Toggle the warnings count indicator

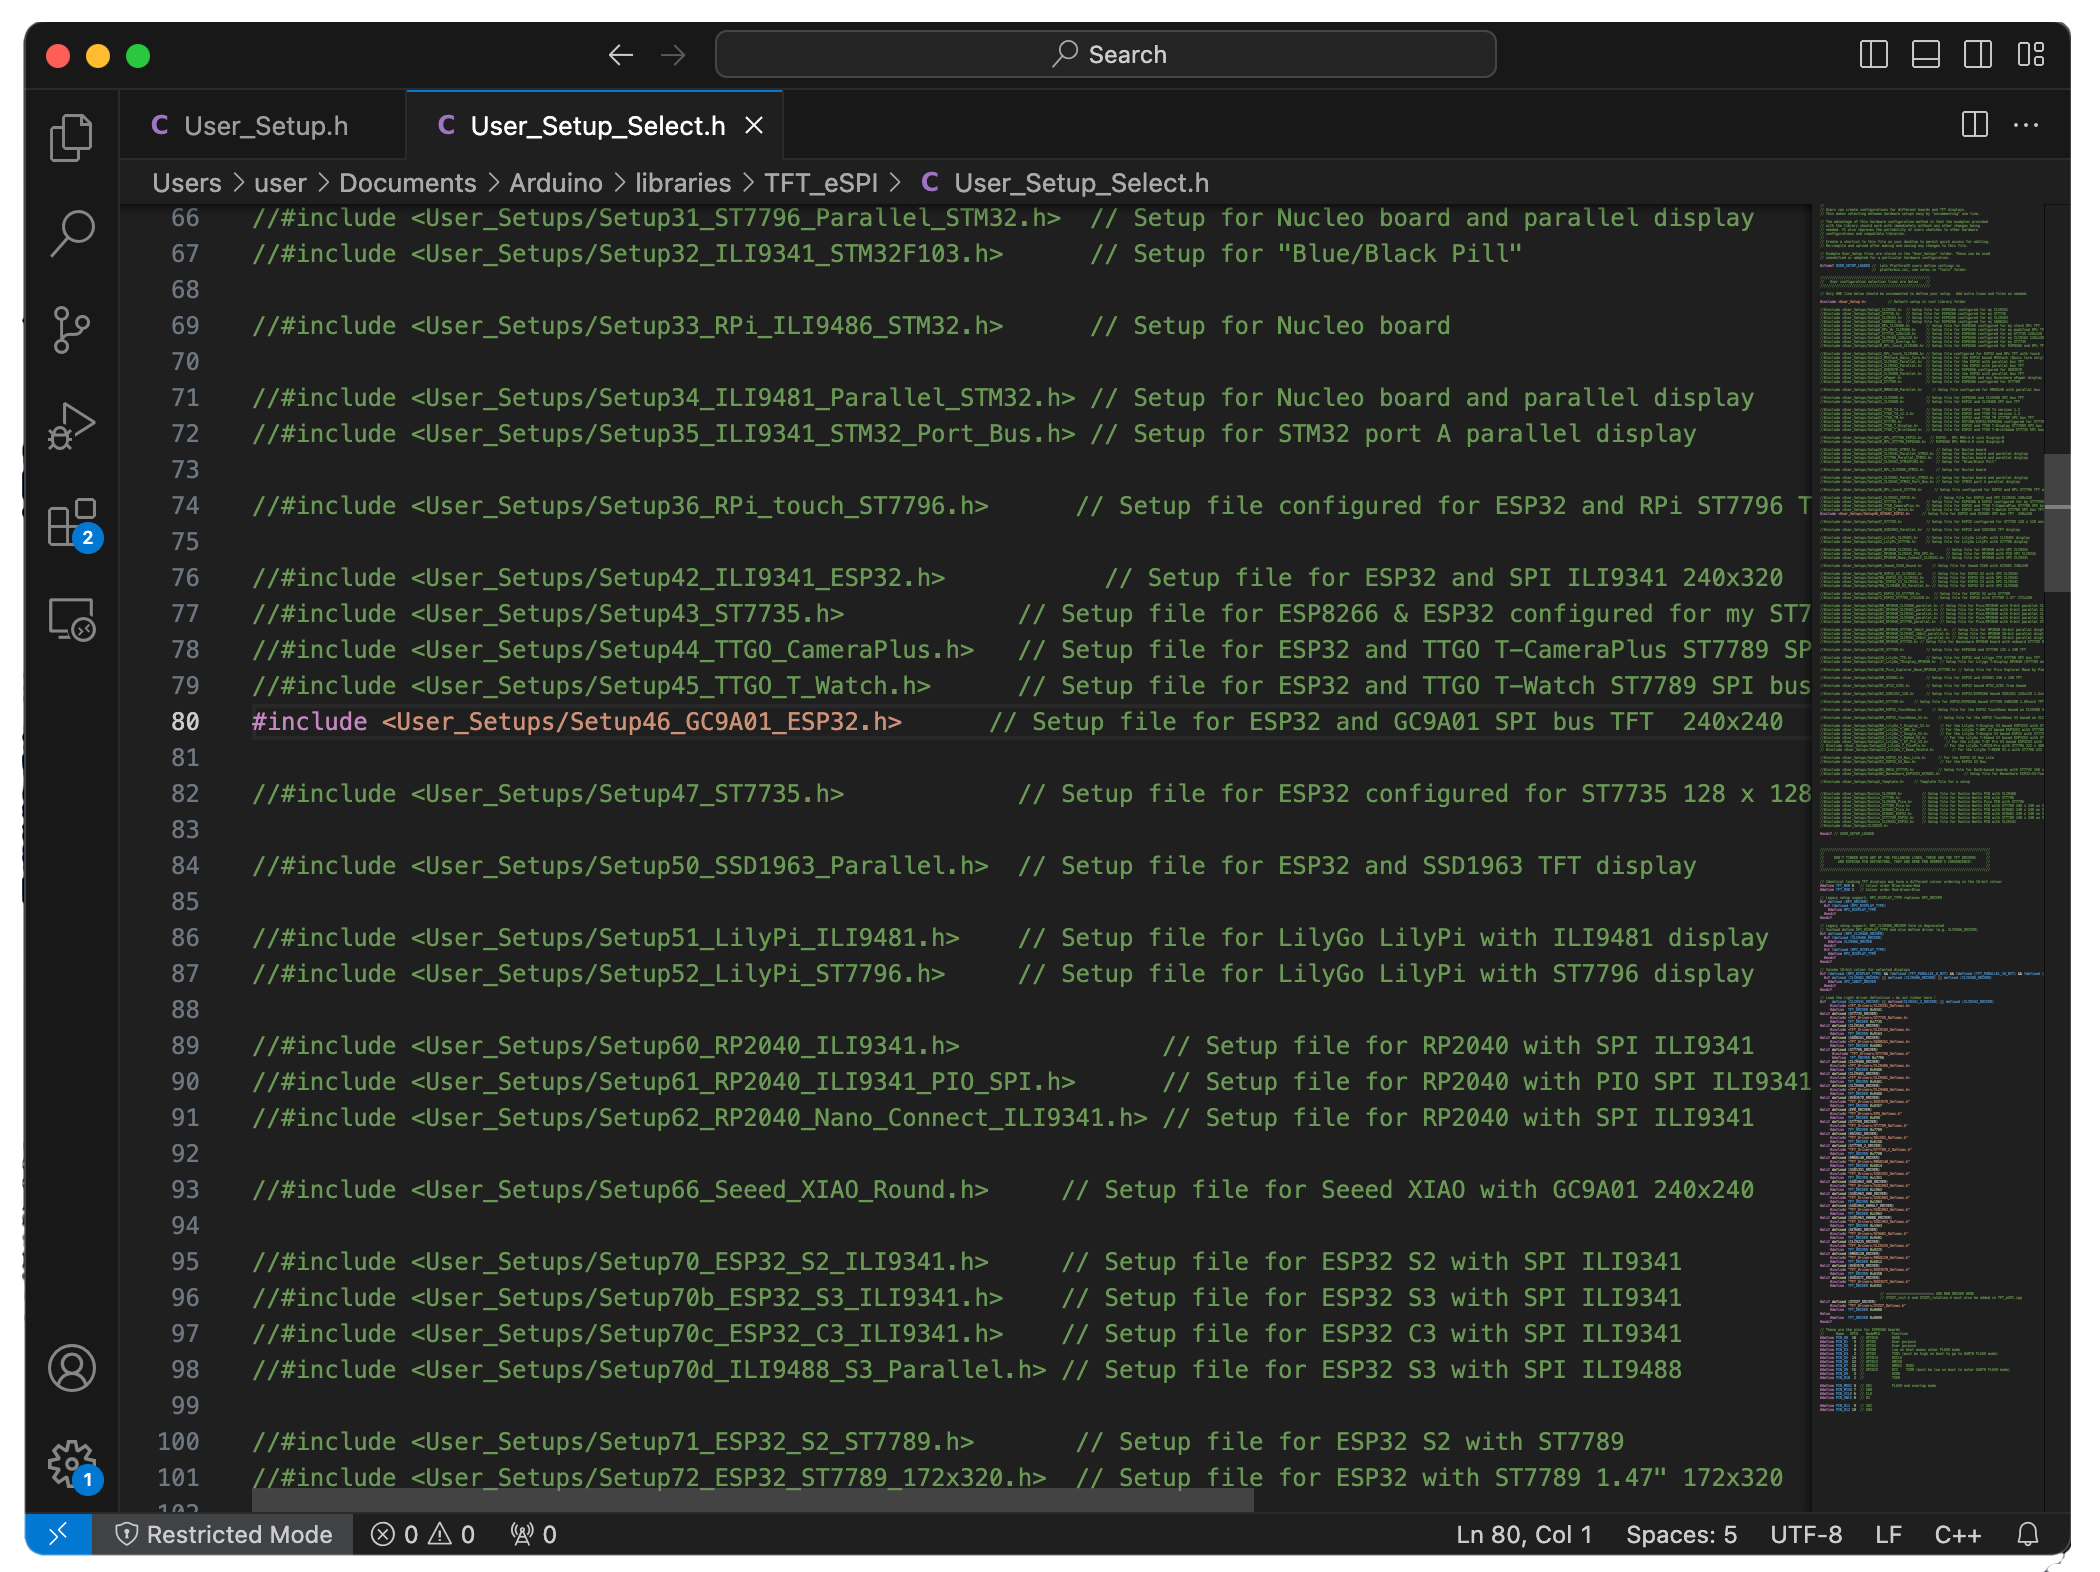446,1536
